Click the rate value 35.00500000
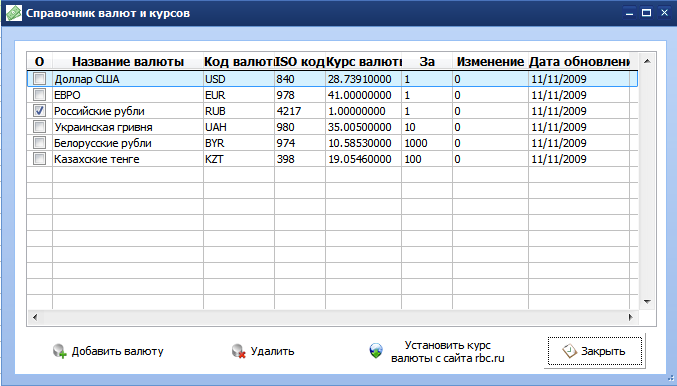677x386 pixels. (x=359, y=127)
